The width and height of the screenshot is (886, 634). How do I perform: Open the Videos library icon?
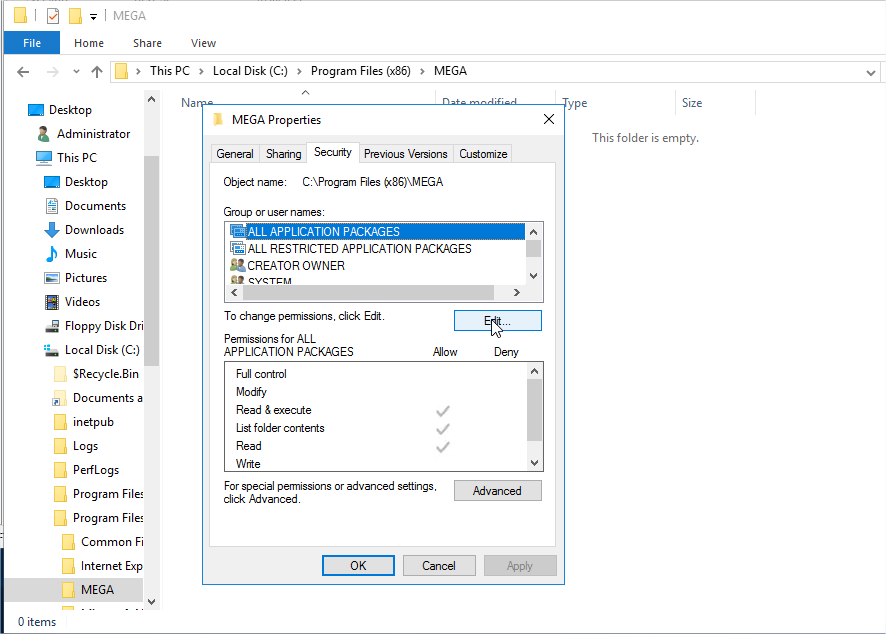(52, 302)
